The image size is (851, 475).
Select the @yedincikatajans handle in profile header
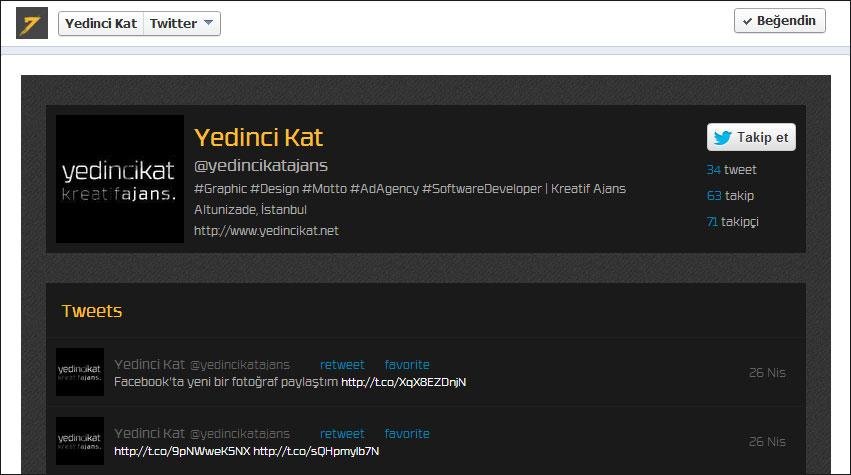click(261, 166)
